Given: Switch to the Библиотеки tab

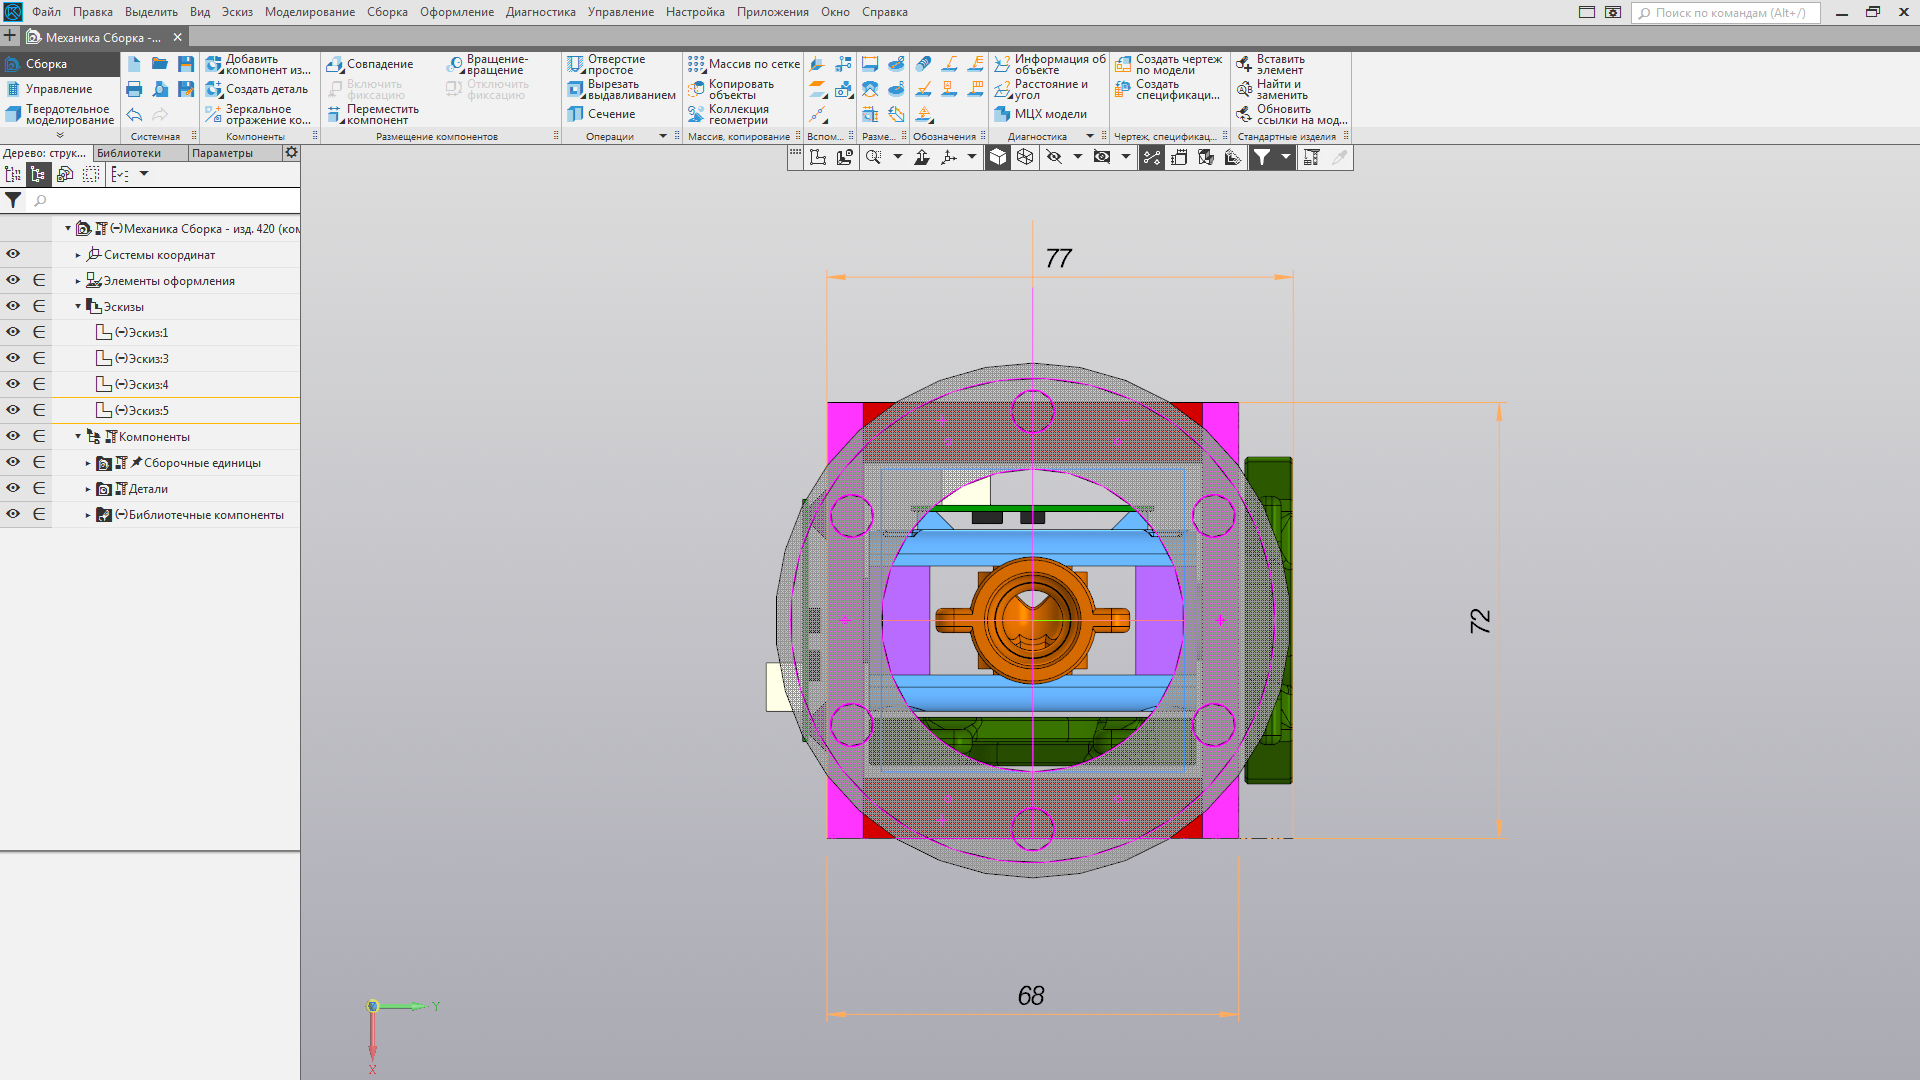Looking at the screenshot, I should [x=129, y=153].
